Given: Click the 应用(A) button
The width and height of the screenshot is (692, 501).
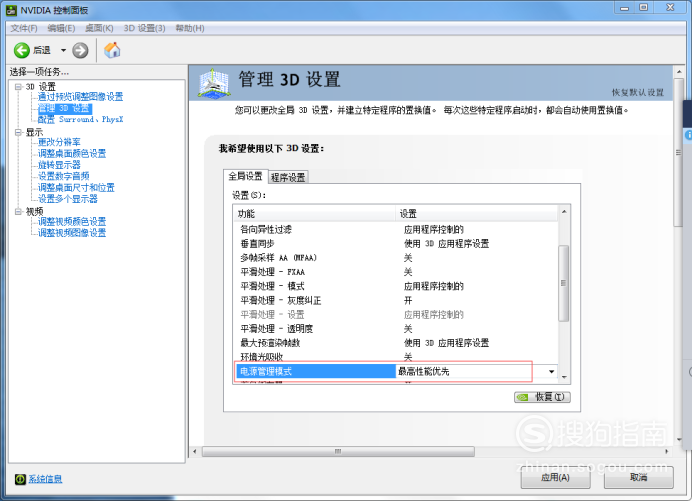Looking at the screenshot, I should (x=555, y=477).
